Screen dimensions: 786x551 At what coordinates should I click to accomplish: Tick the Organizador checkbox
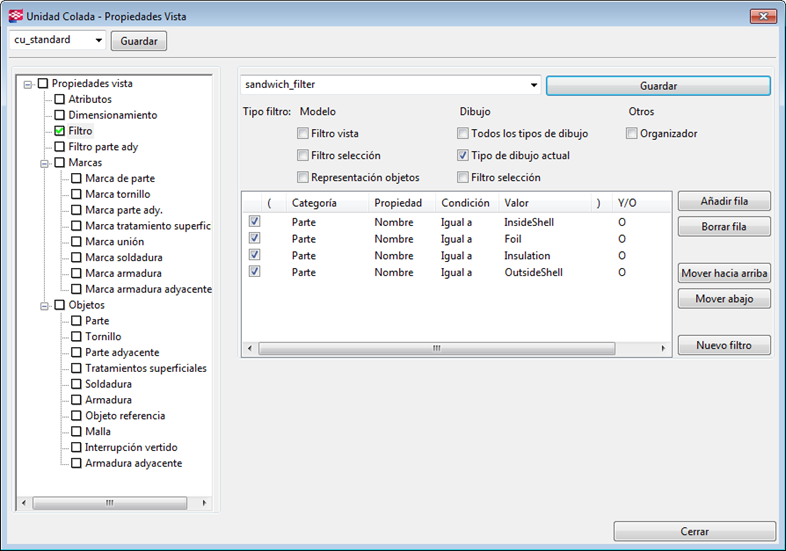pos(632,134)
